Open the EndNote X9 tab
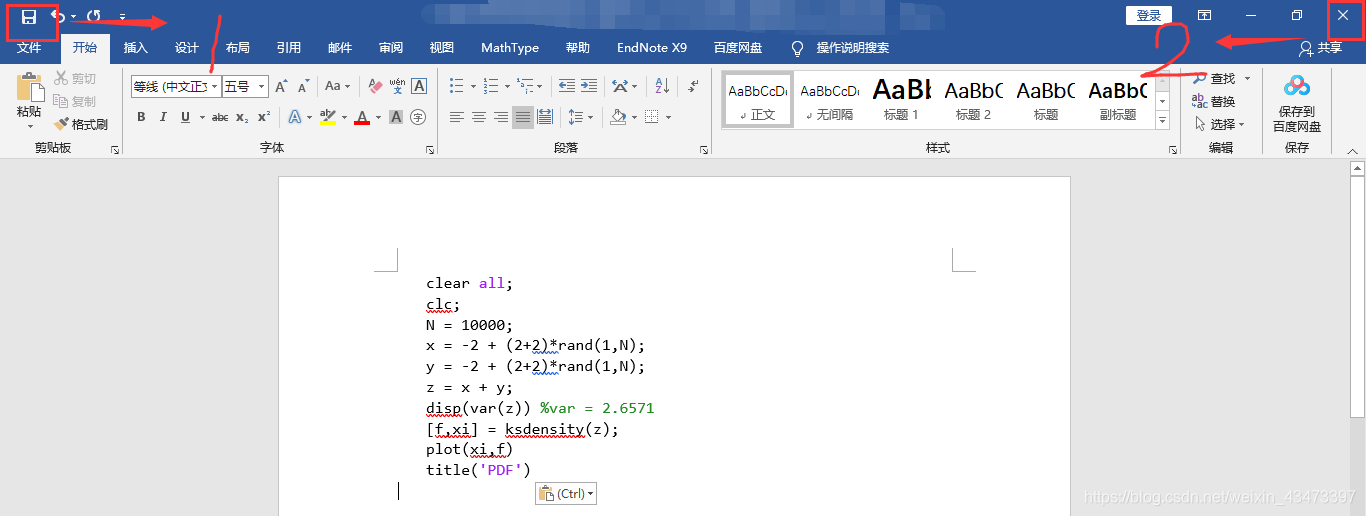The height and width of the screenshot is (516, 1366). (652, 48)
